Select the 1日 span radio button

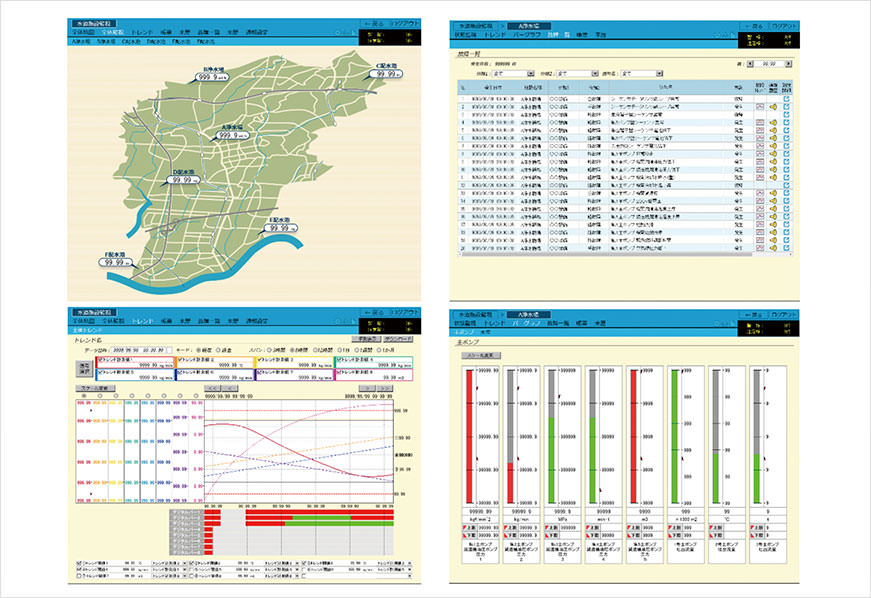coord(339,350)
